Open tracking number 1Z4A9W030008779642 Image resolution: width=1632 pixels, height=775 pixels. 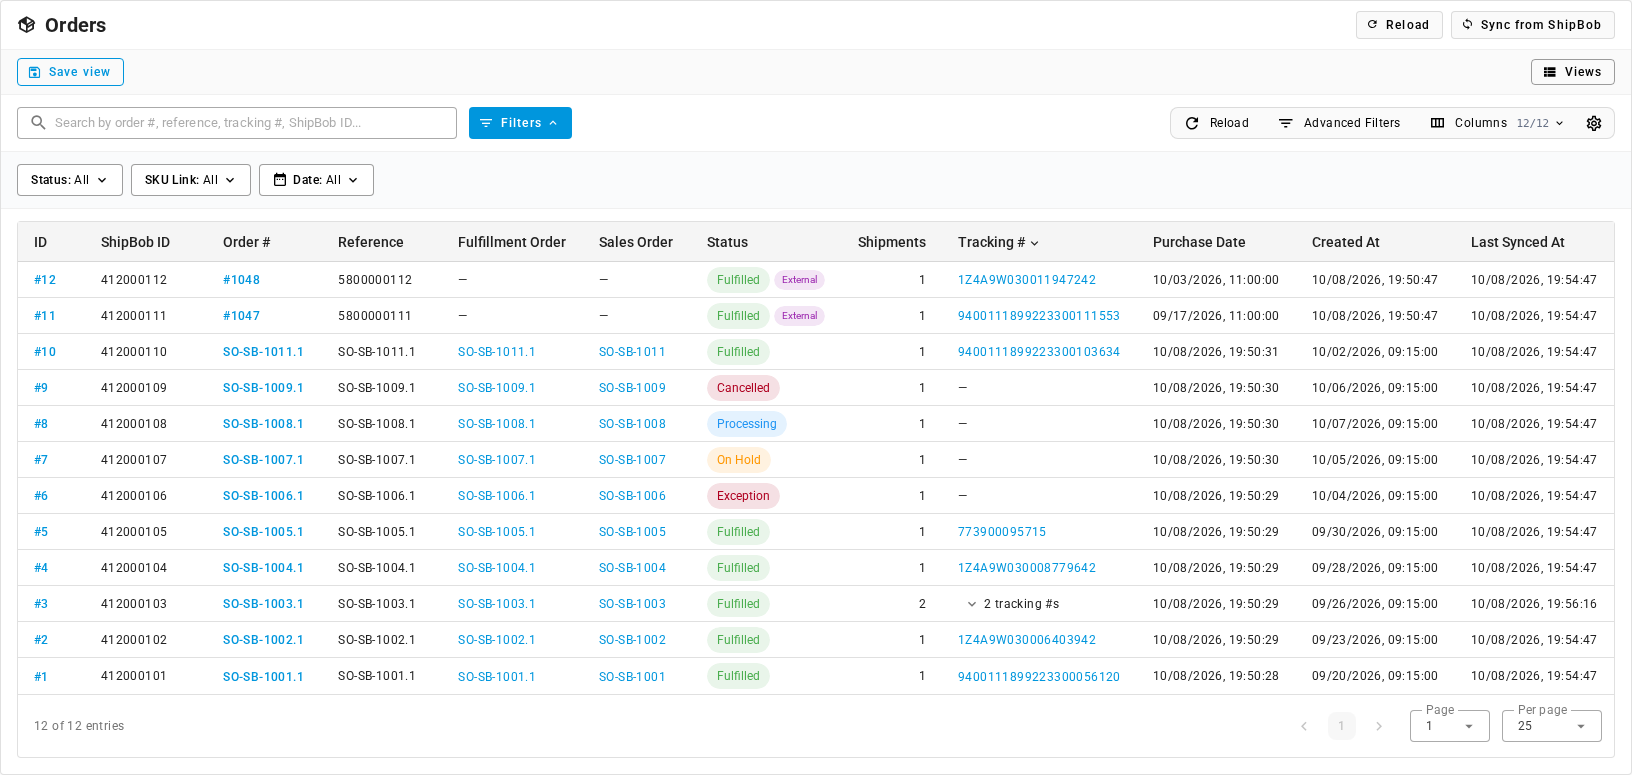point(1027,568)
